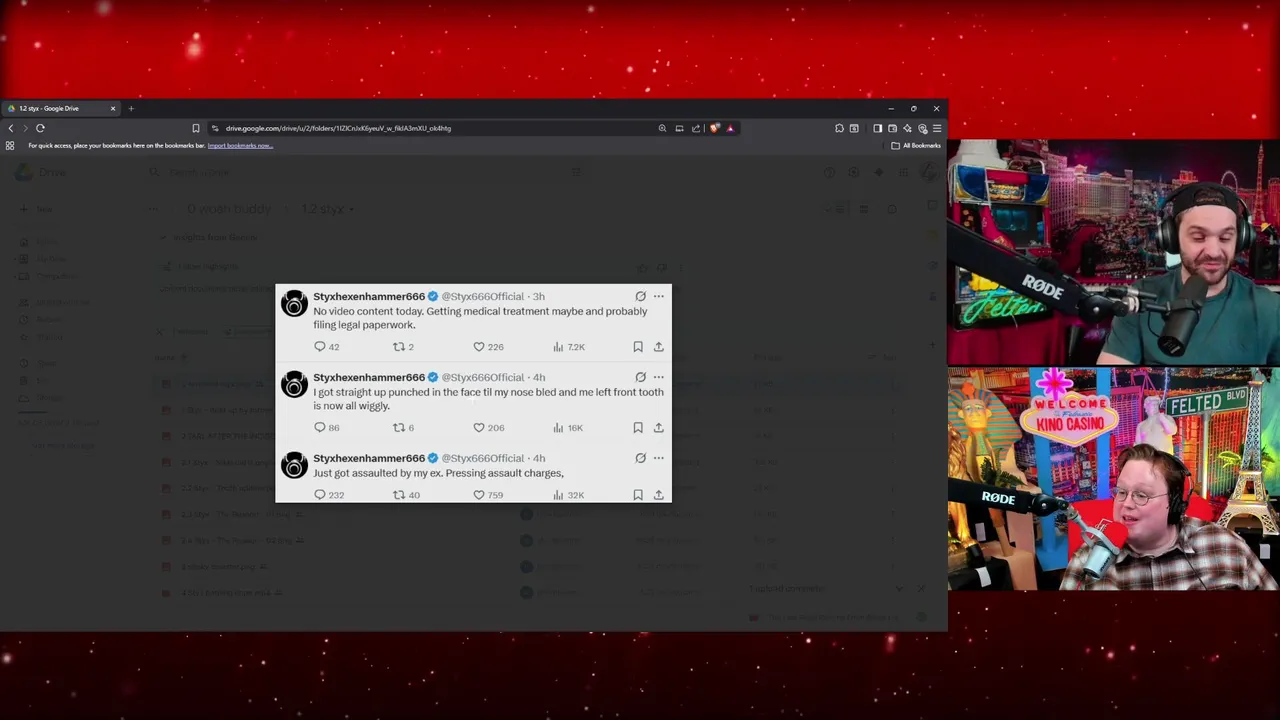Open profile avatar of the 3h tweet
This screenshot has width=1280, height=720.
tap(294, 304)
